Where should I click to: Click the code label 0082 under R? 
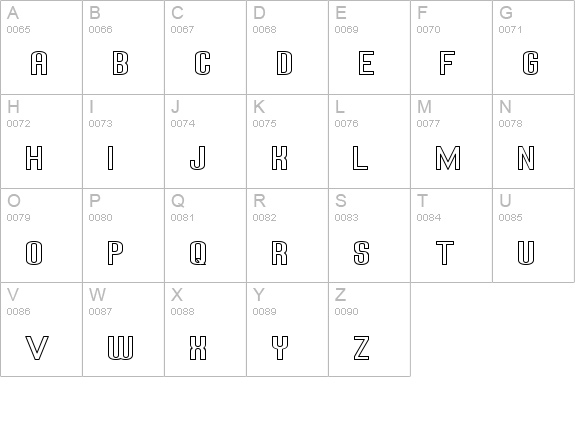[264, 217]
